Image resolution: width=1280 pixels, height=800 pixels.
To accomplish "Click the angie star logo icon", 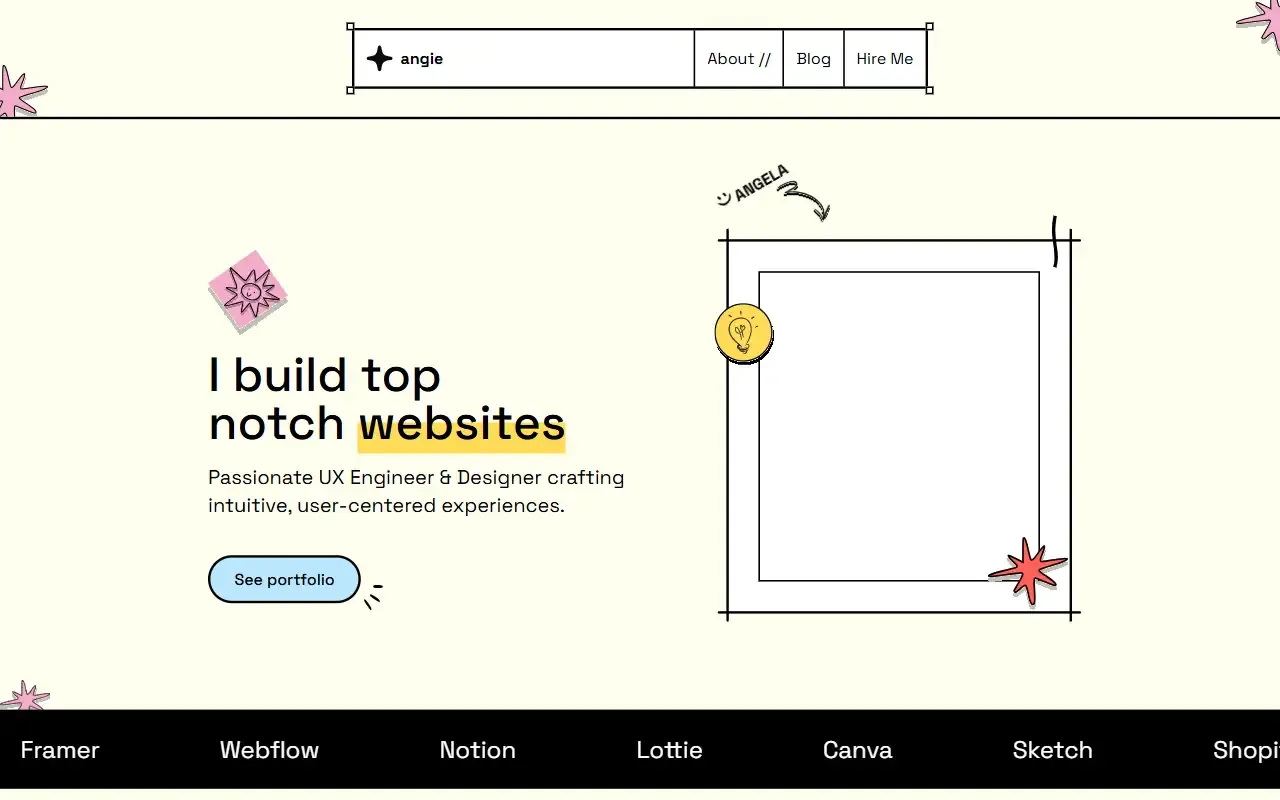I will [379, 59].
